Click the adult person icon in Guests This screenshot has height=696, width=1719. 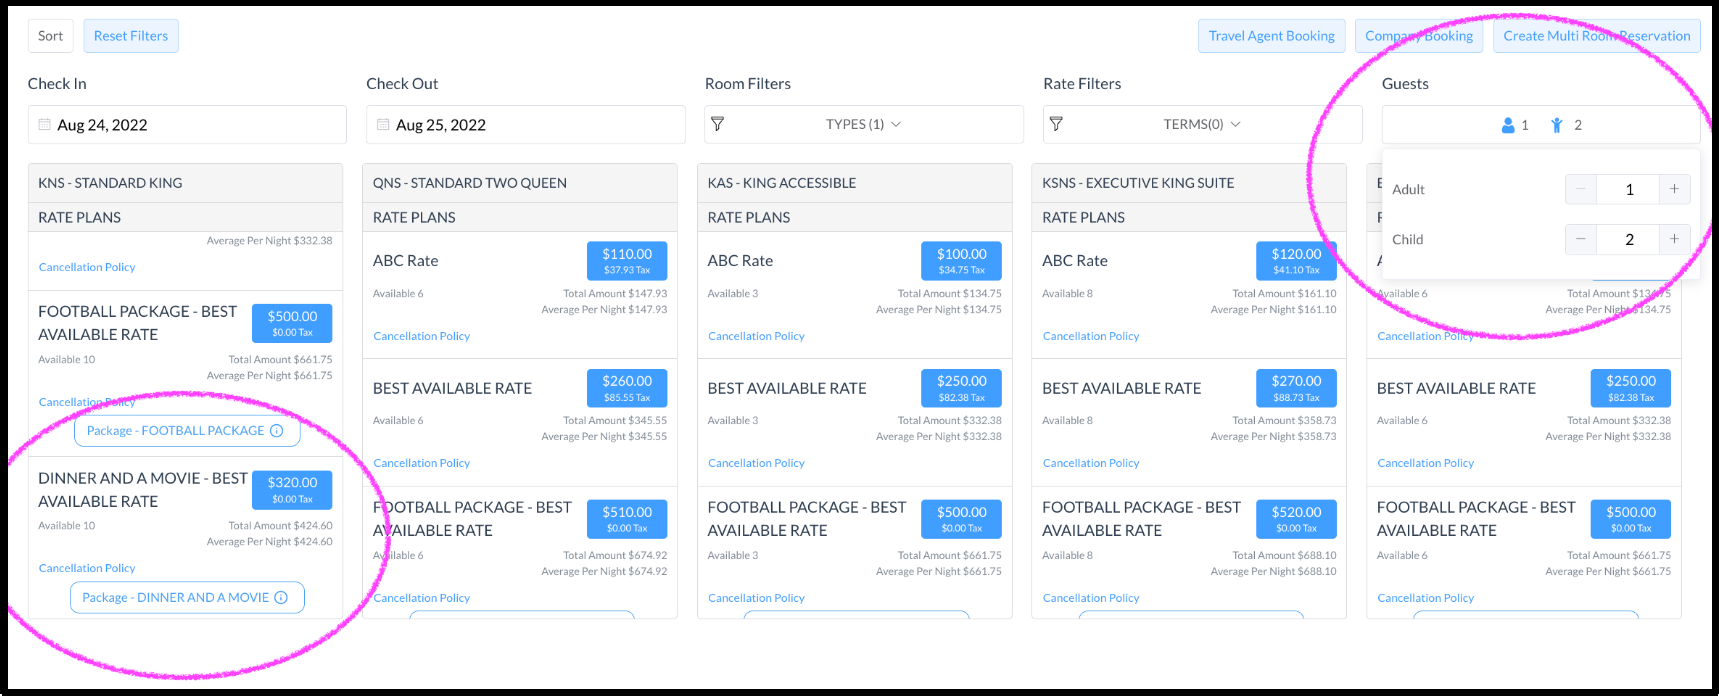(1508, 125)
